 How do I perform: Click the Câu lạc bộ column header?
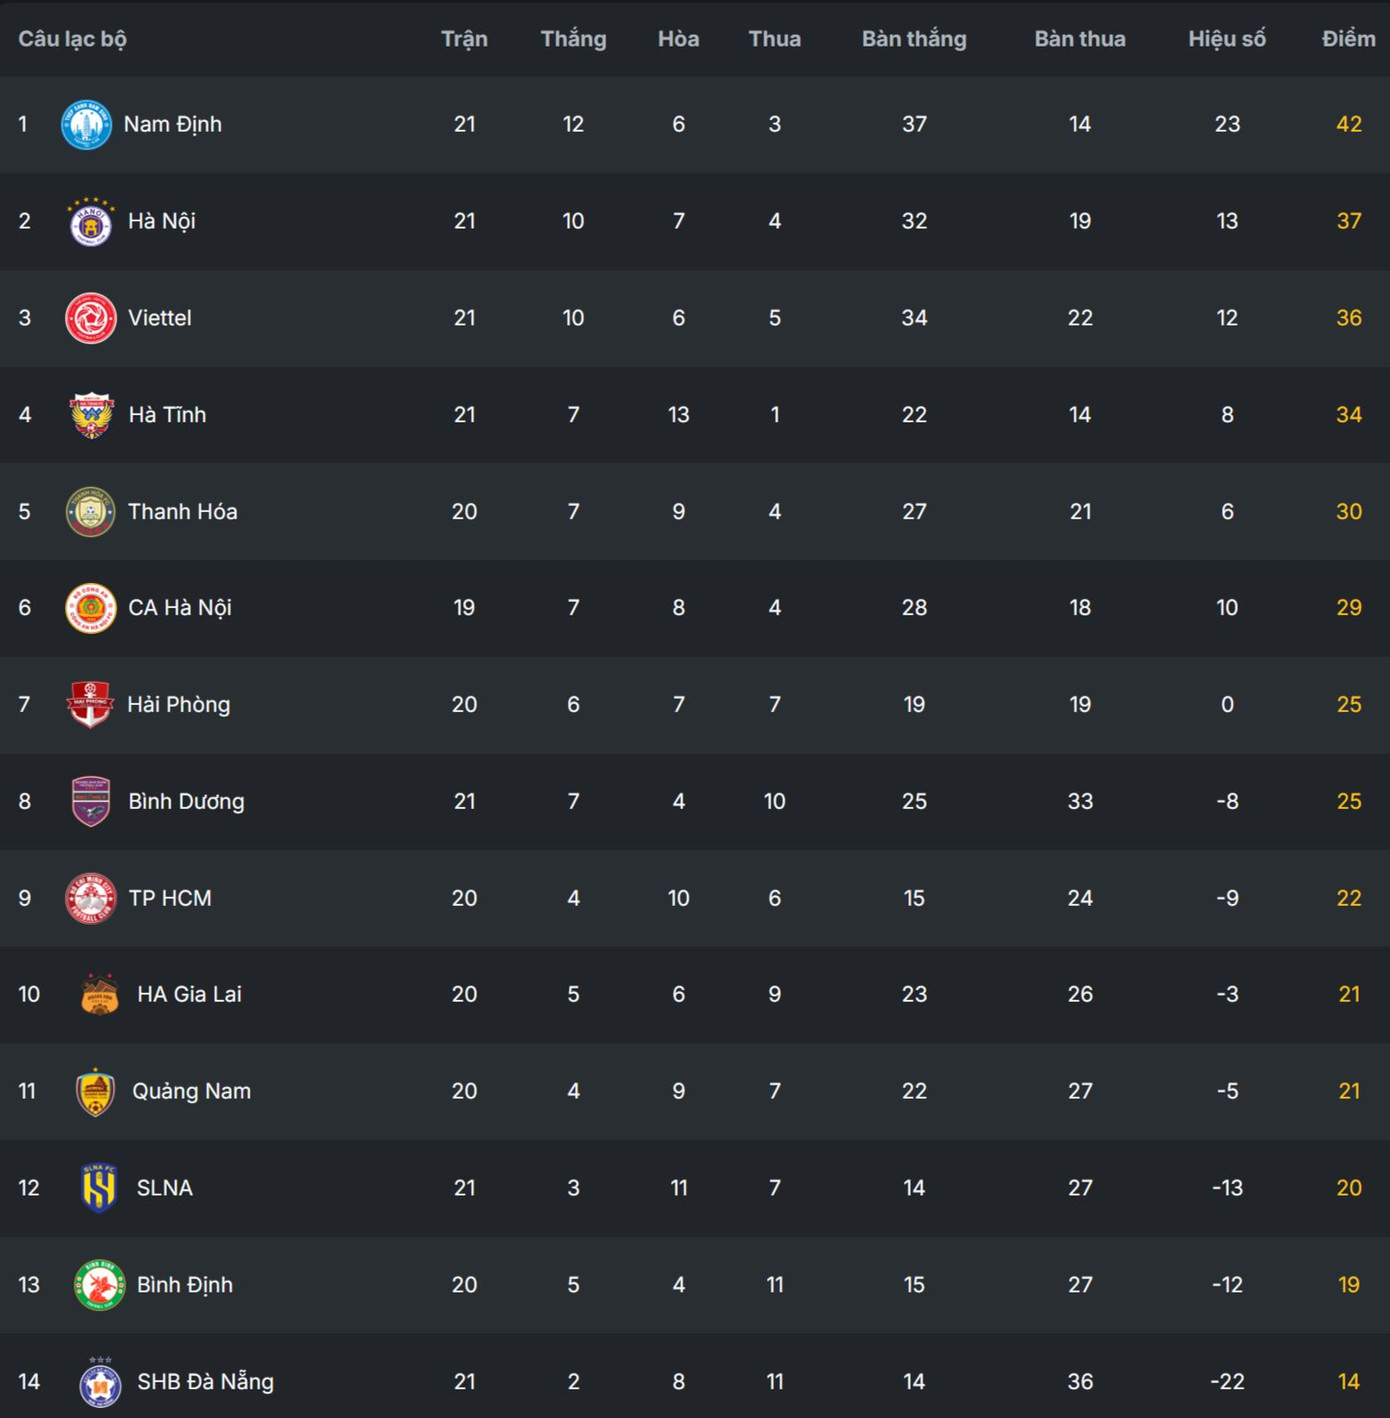pyautogui.click(x=72, y=39)
